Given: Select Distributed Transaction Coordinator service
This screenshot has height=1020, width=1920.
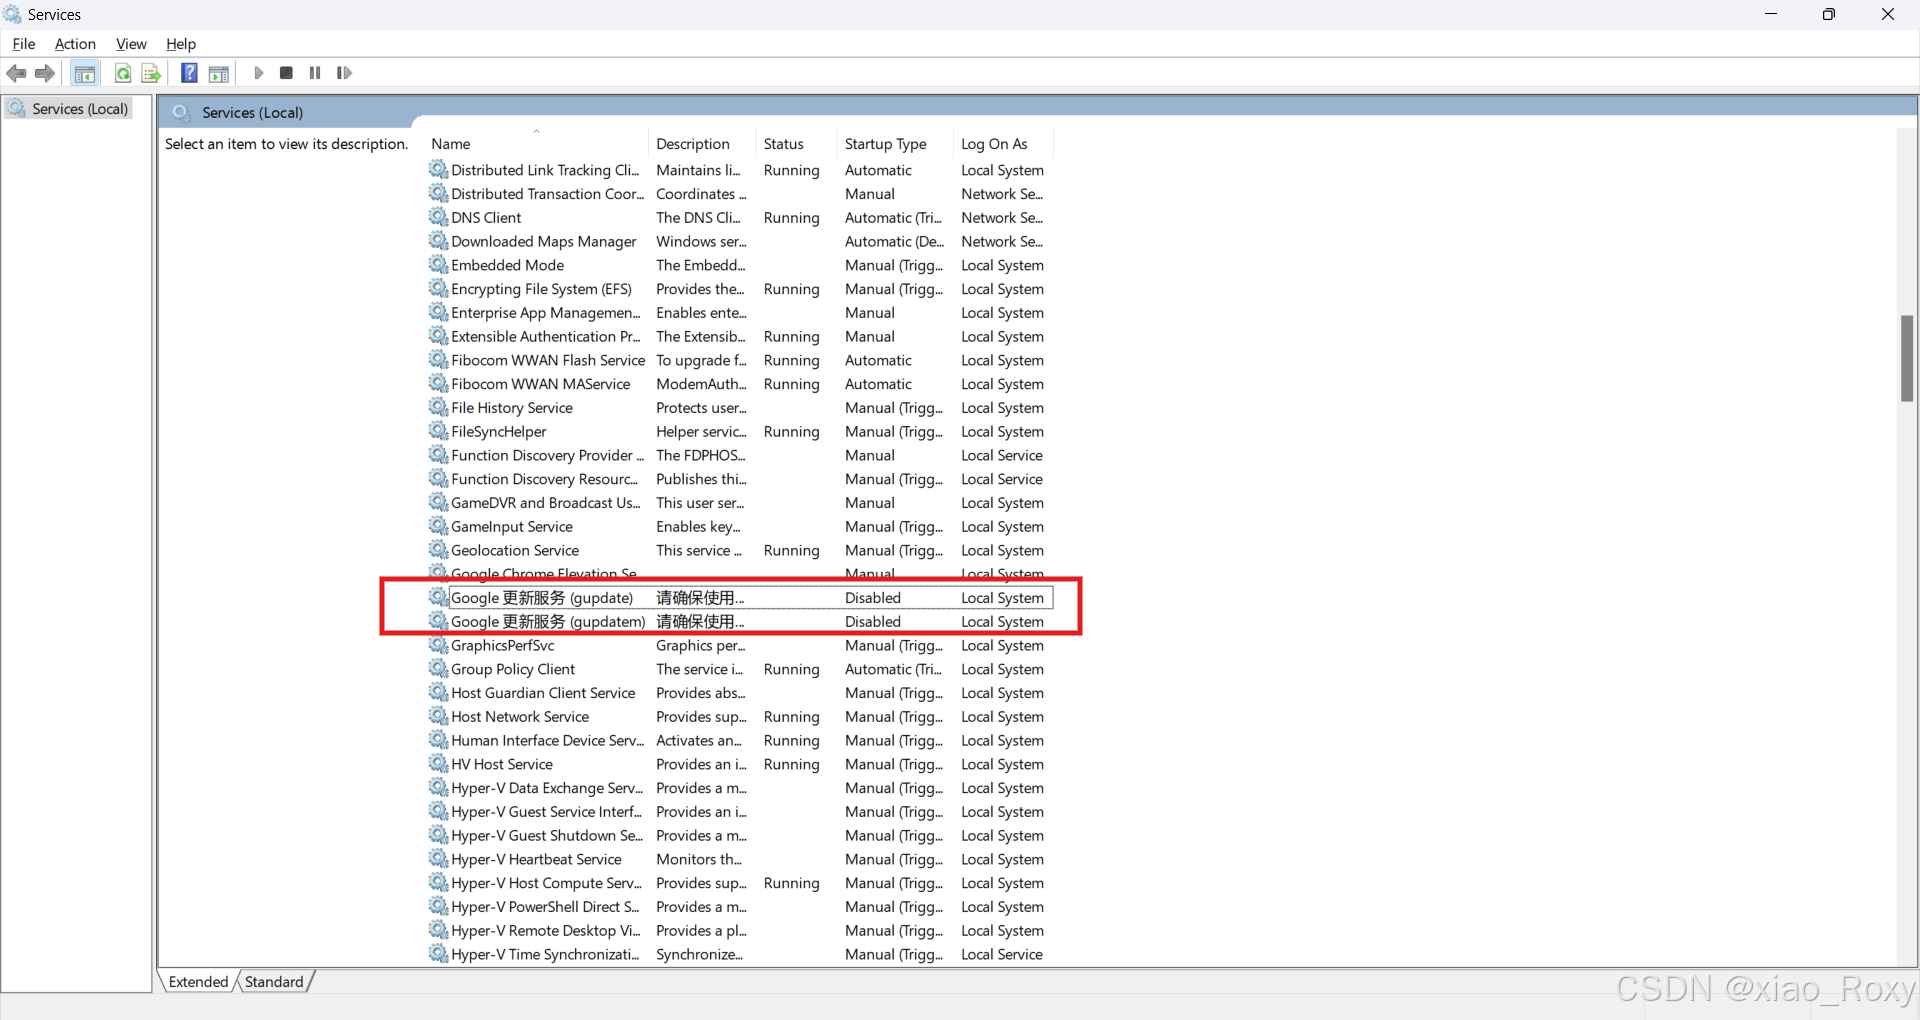Looking at the screenshot, I should 740,194.
